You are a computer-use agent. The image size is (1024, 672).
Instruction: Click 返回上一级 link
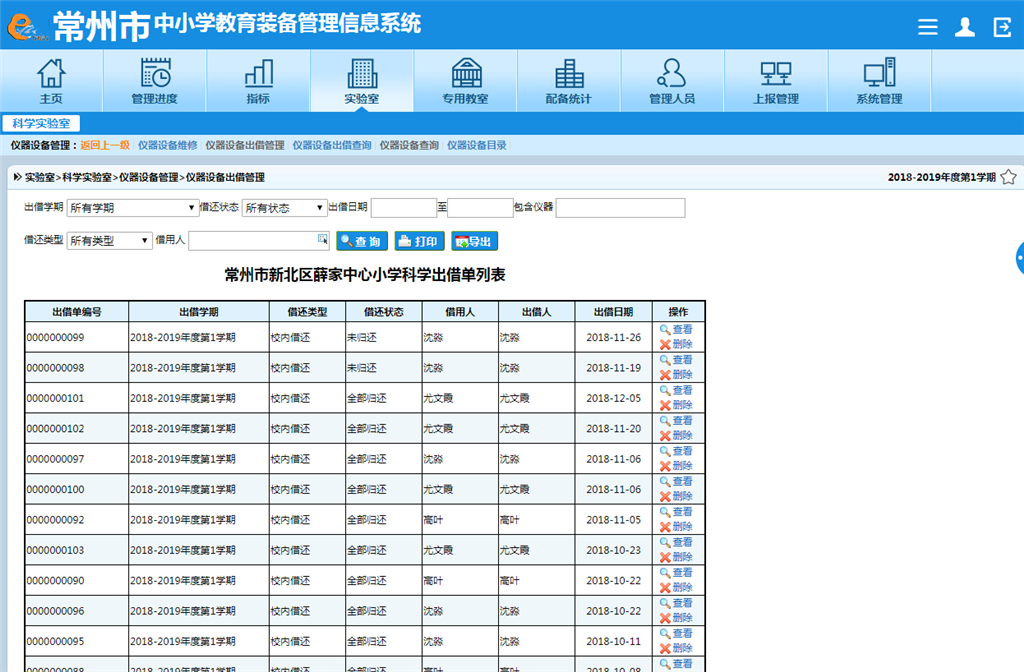tap(105, 145)
